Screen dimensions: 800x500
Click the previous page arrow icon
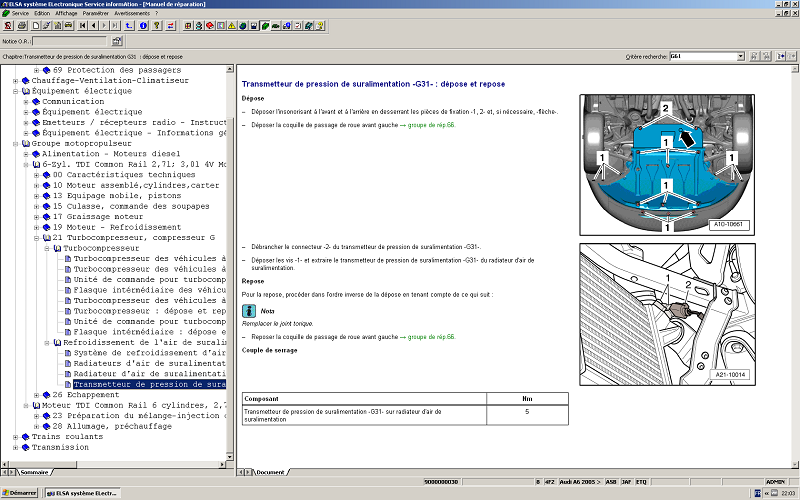click(93, 26)
